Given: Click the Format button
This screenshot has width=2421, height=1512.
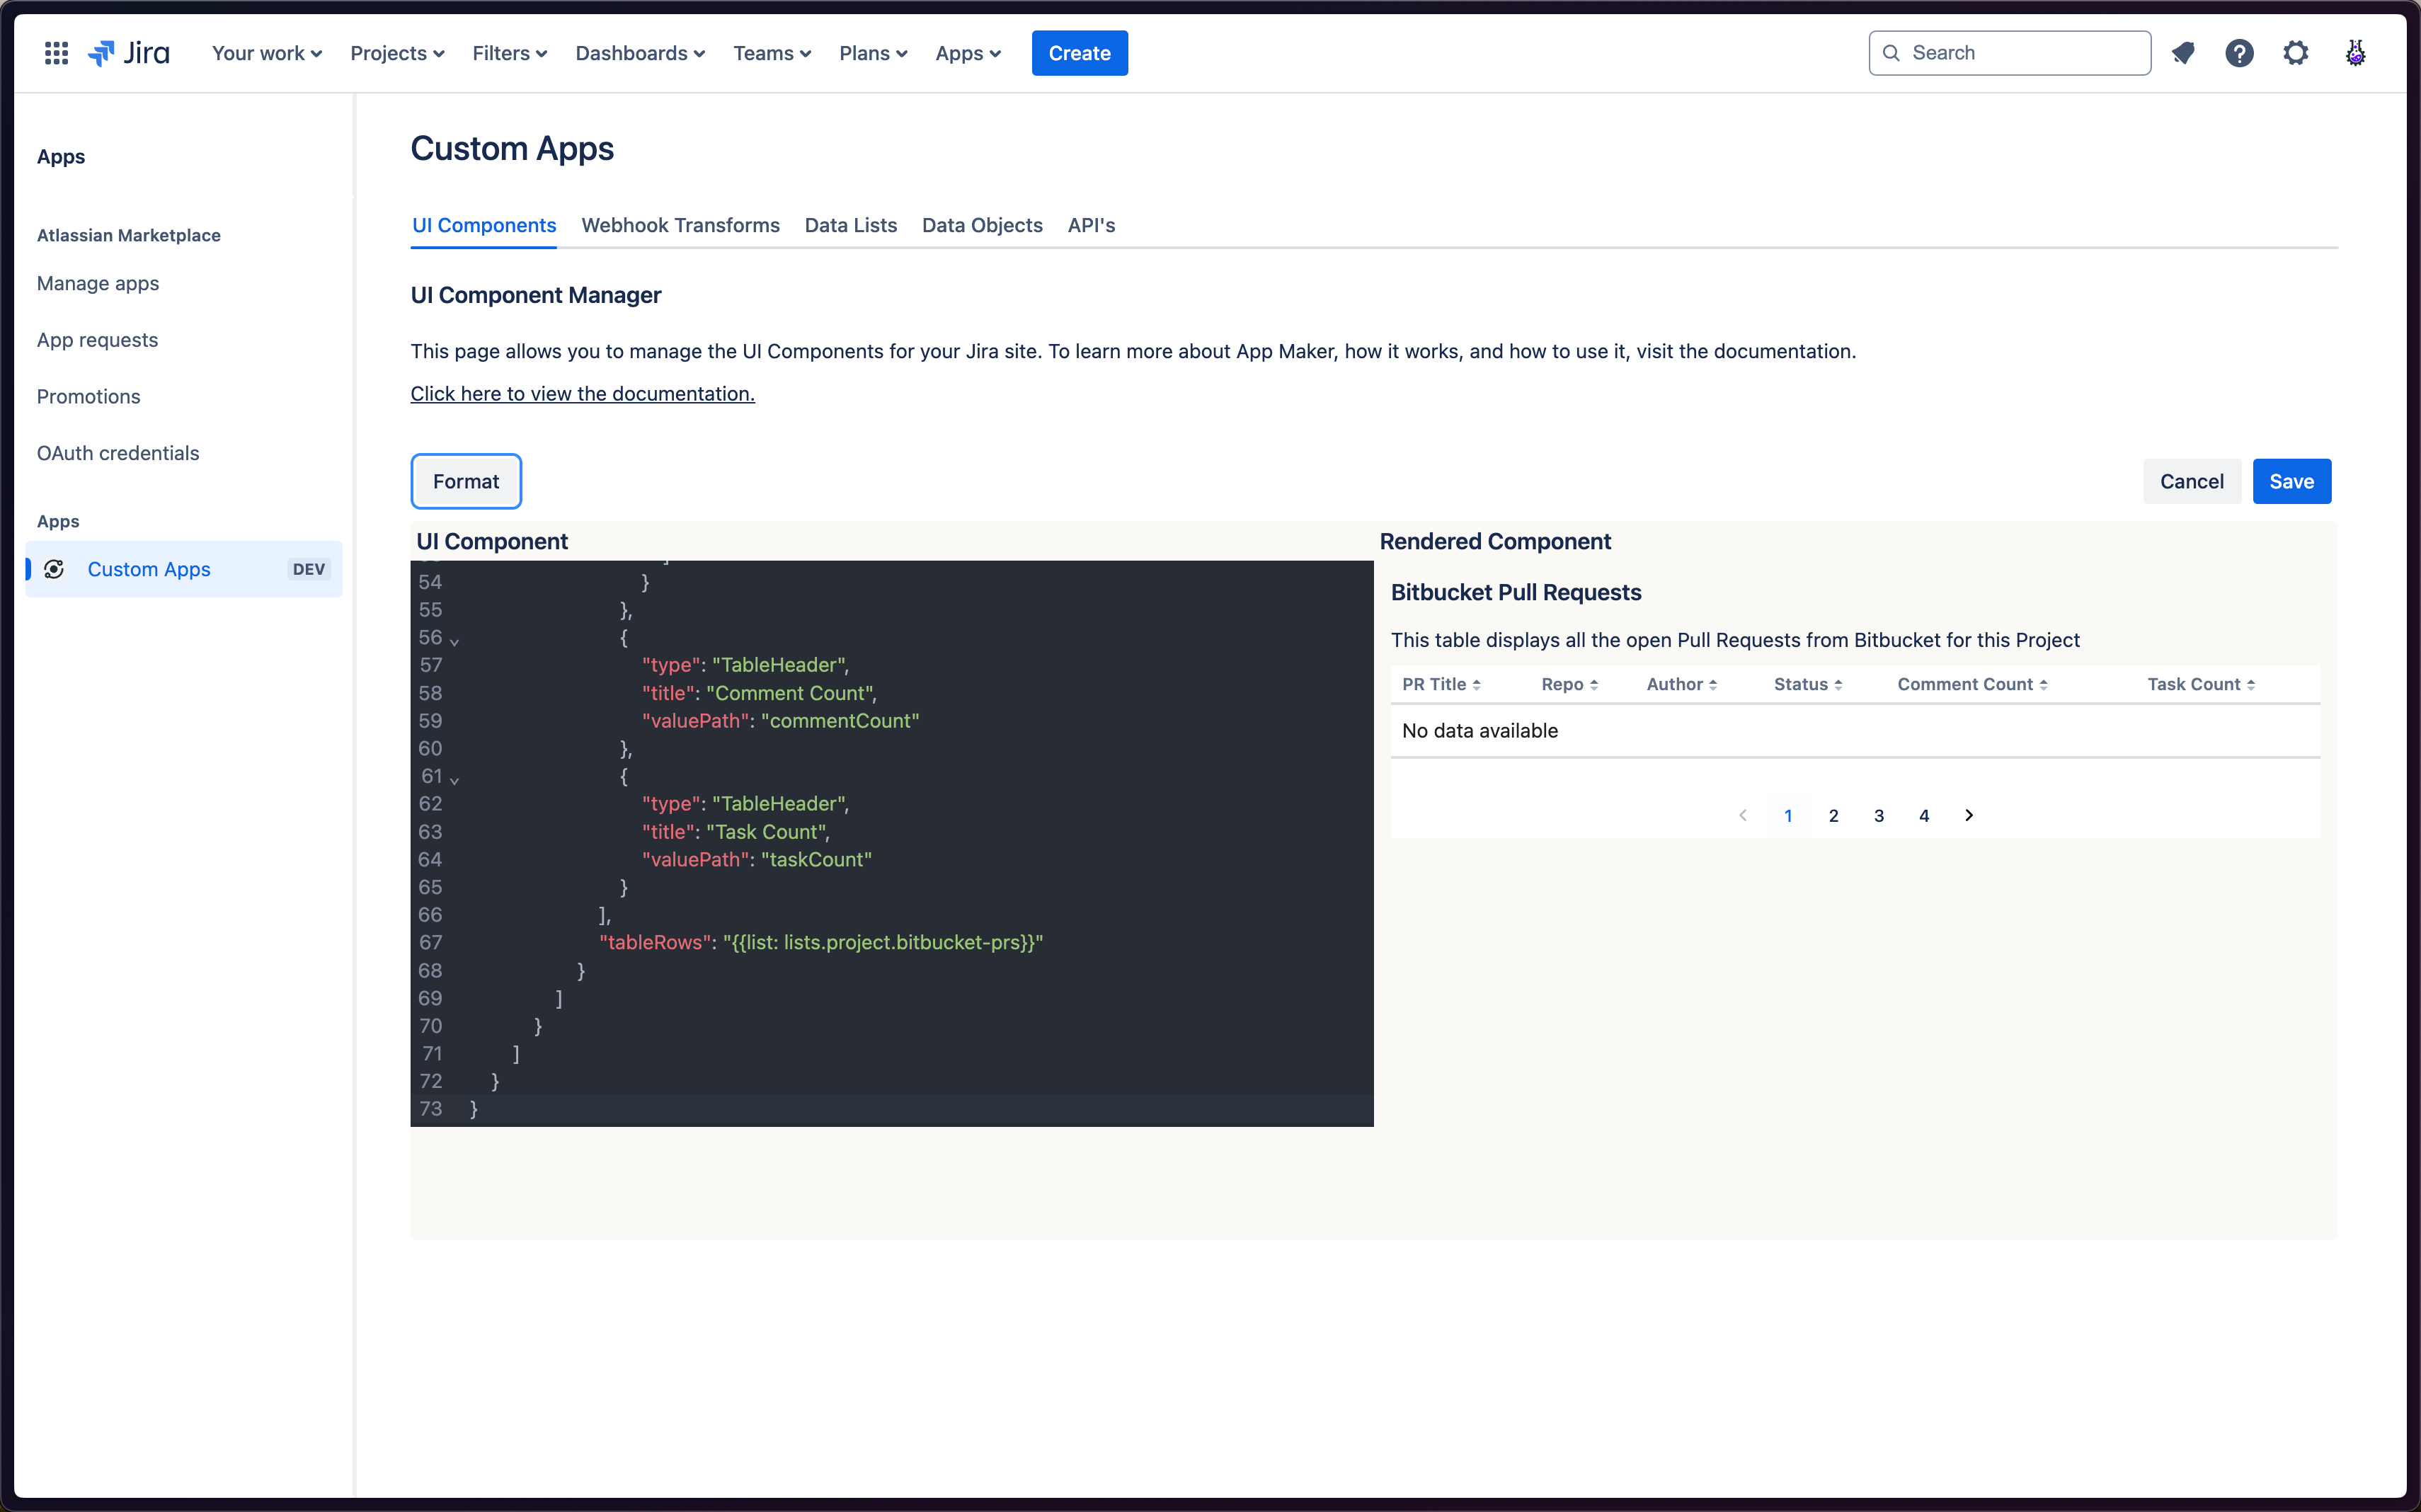Looking at the screenshot, I should (465, 481).
